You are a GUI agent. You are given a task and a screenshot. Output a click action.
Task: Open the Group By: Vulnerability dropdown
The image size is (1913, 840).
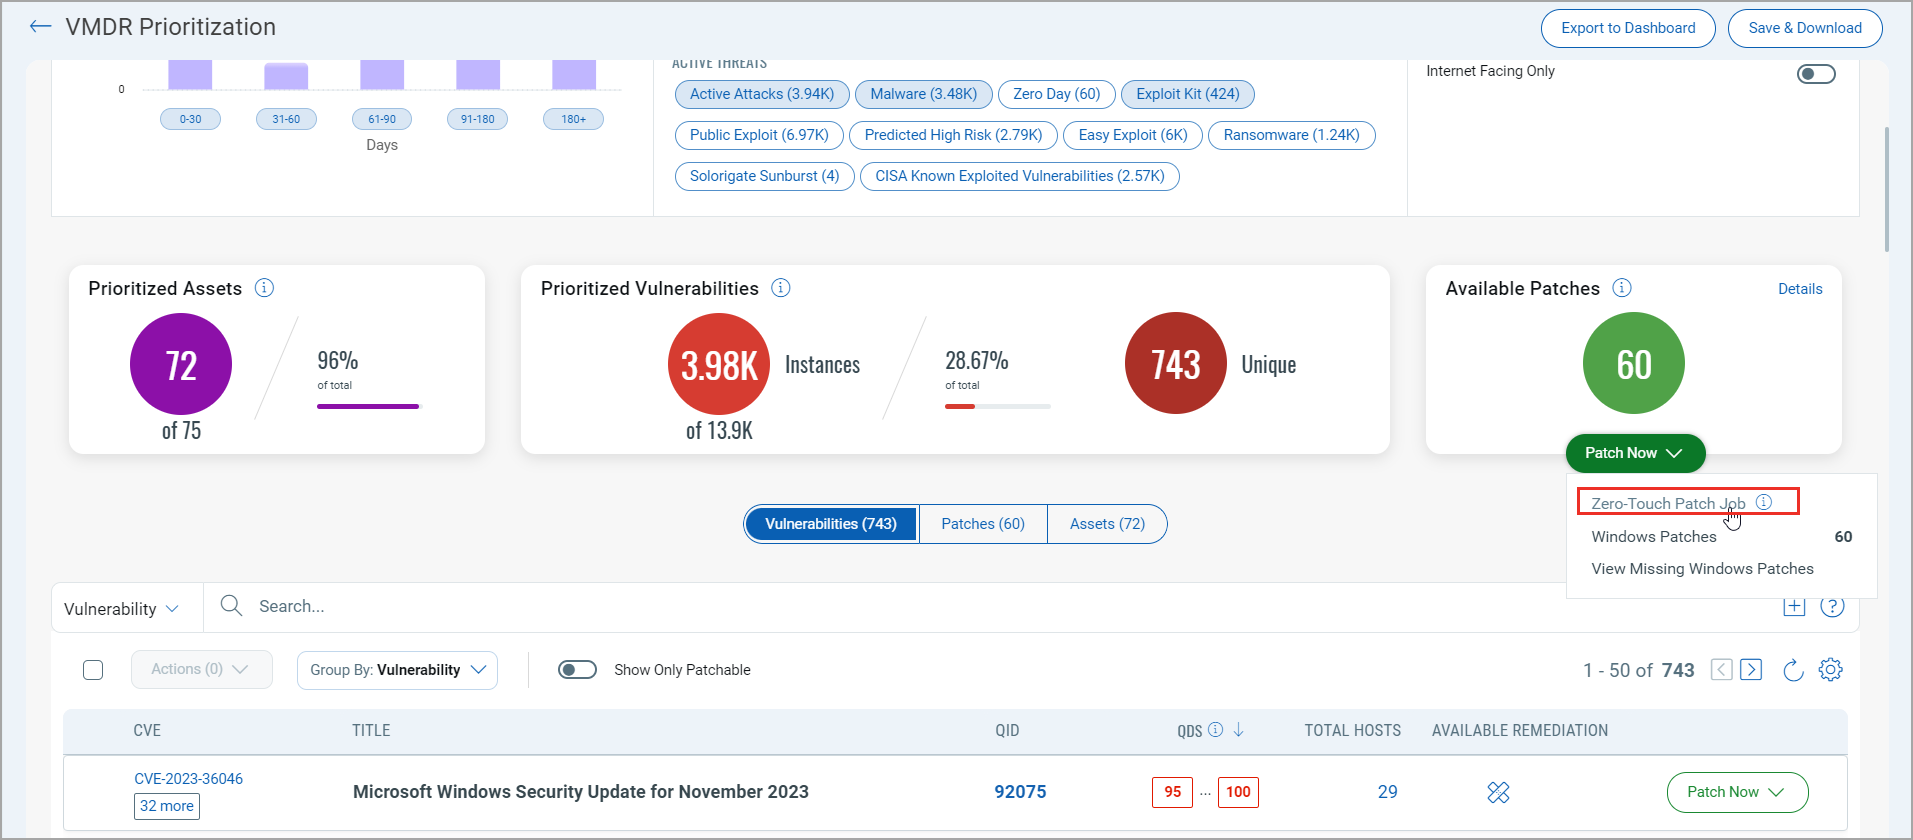pos(397,670)
